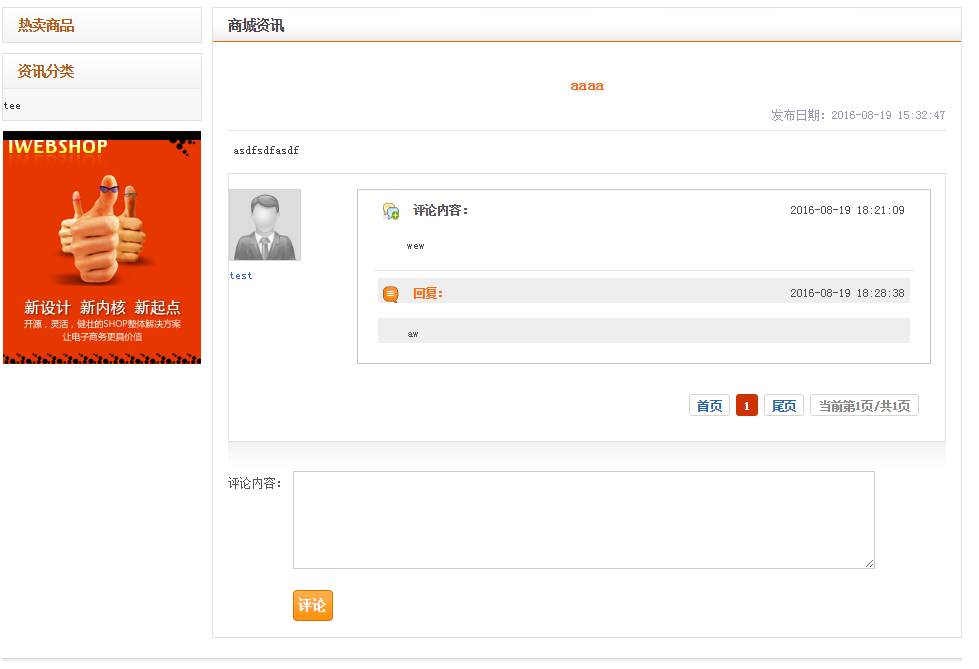Click article body text asdfsdfasdf
Screen dimensions: 979x669
click(x=266, y=151)
